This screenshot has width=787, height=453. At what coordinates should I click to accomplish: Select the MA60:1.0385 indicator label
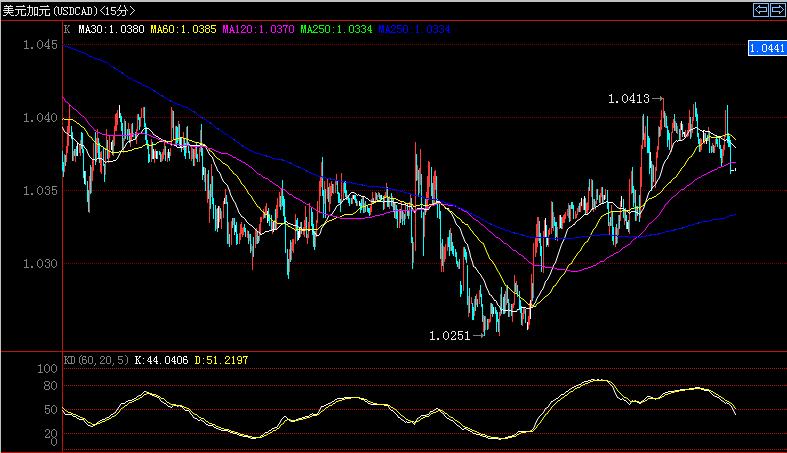pyautogui.click(x=183, y=29)
